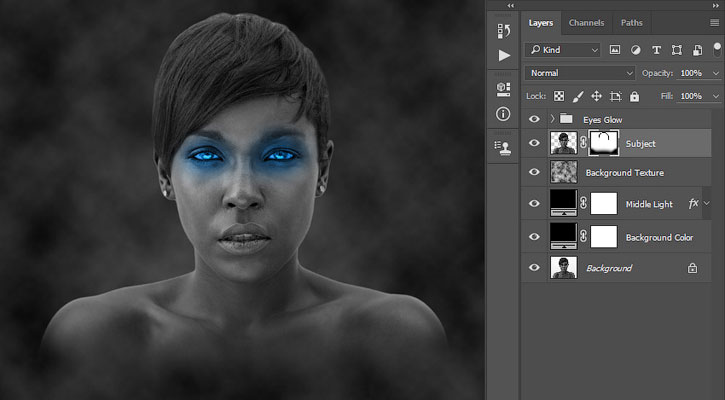Open the Kind filter dropdown

point(562,50)
